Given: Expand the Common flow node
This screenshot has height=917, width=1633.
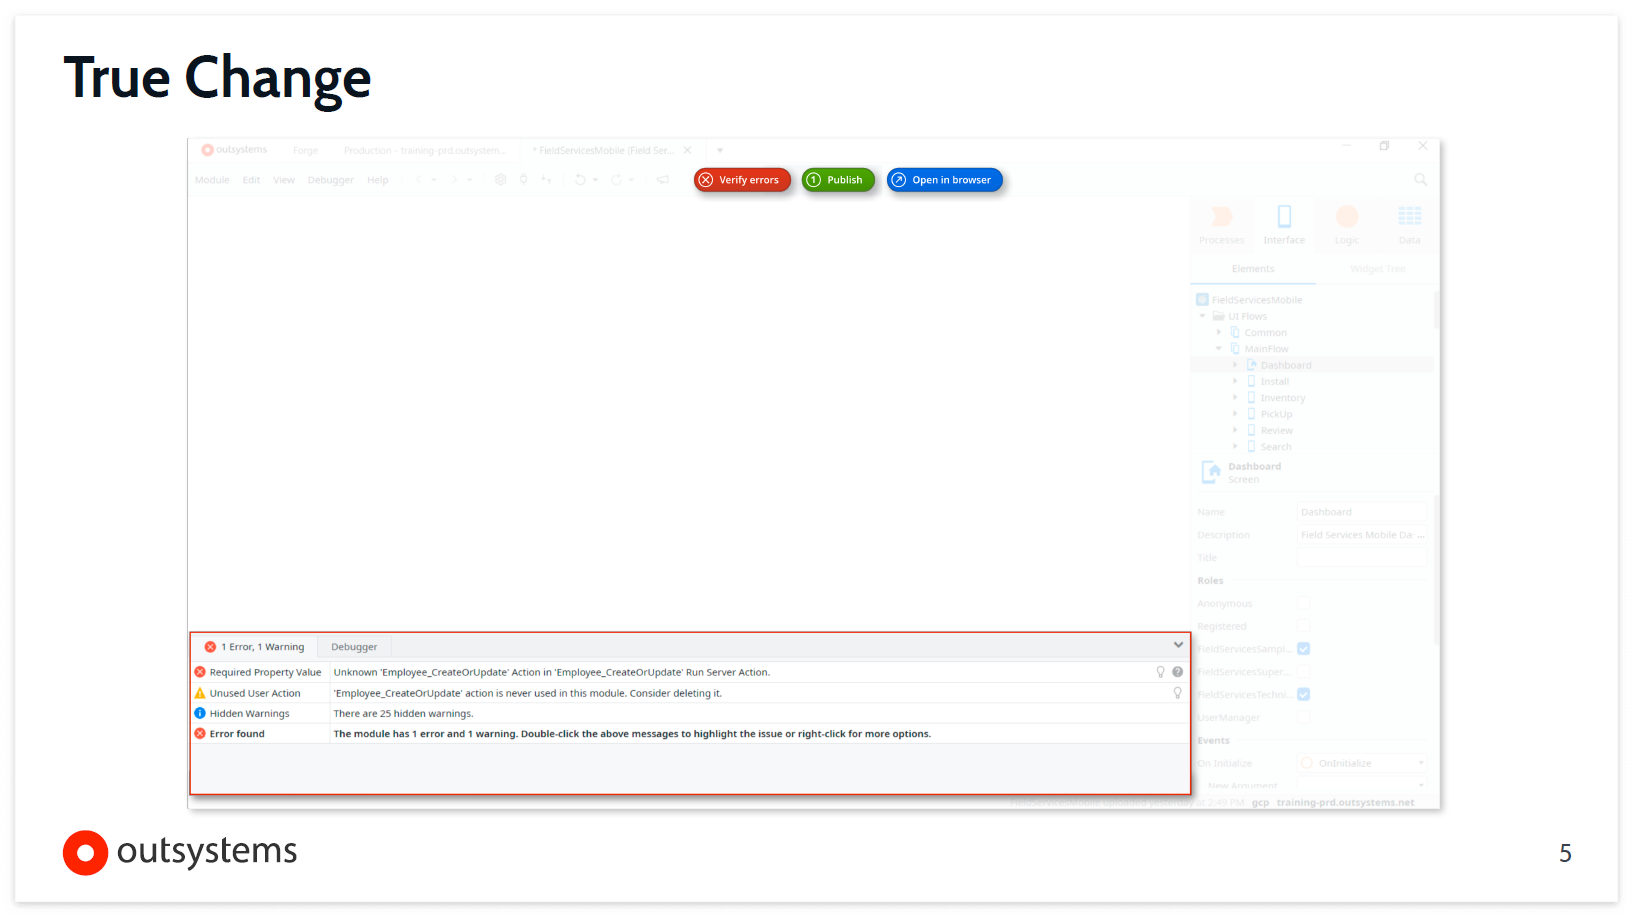Looking at the screenshot, I should pyautogui.click(x=1219, y=332).
